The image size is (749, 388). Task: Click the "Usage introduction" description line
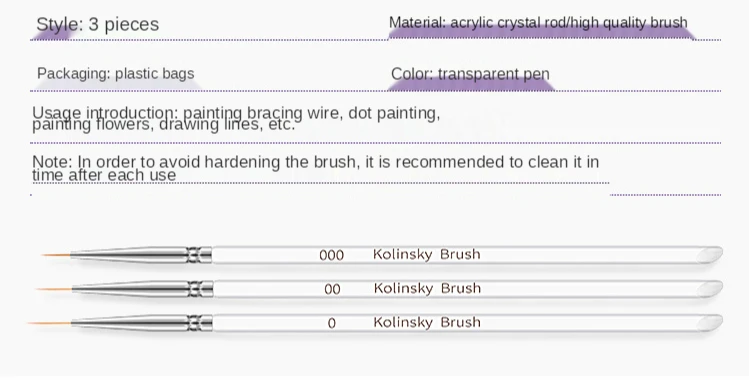(236, 119)
